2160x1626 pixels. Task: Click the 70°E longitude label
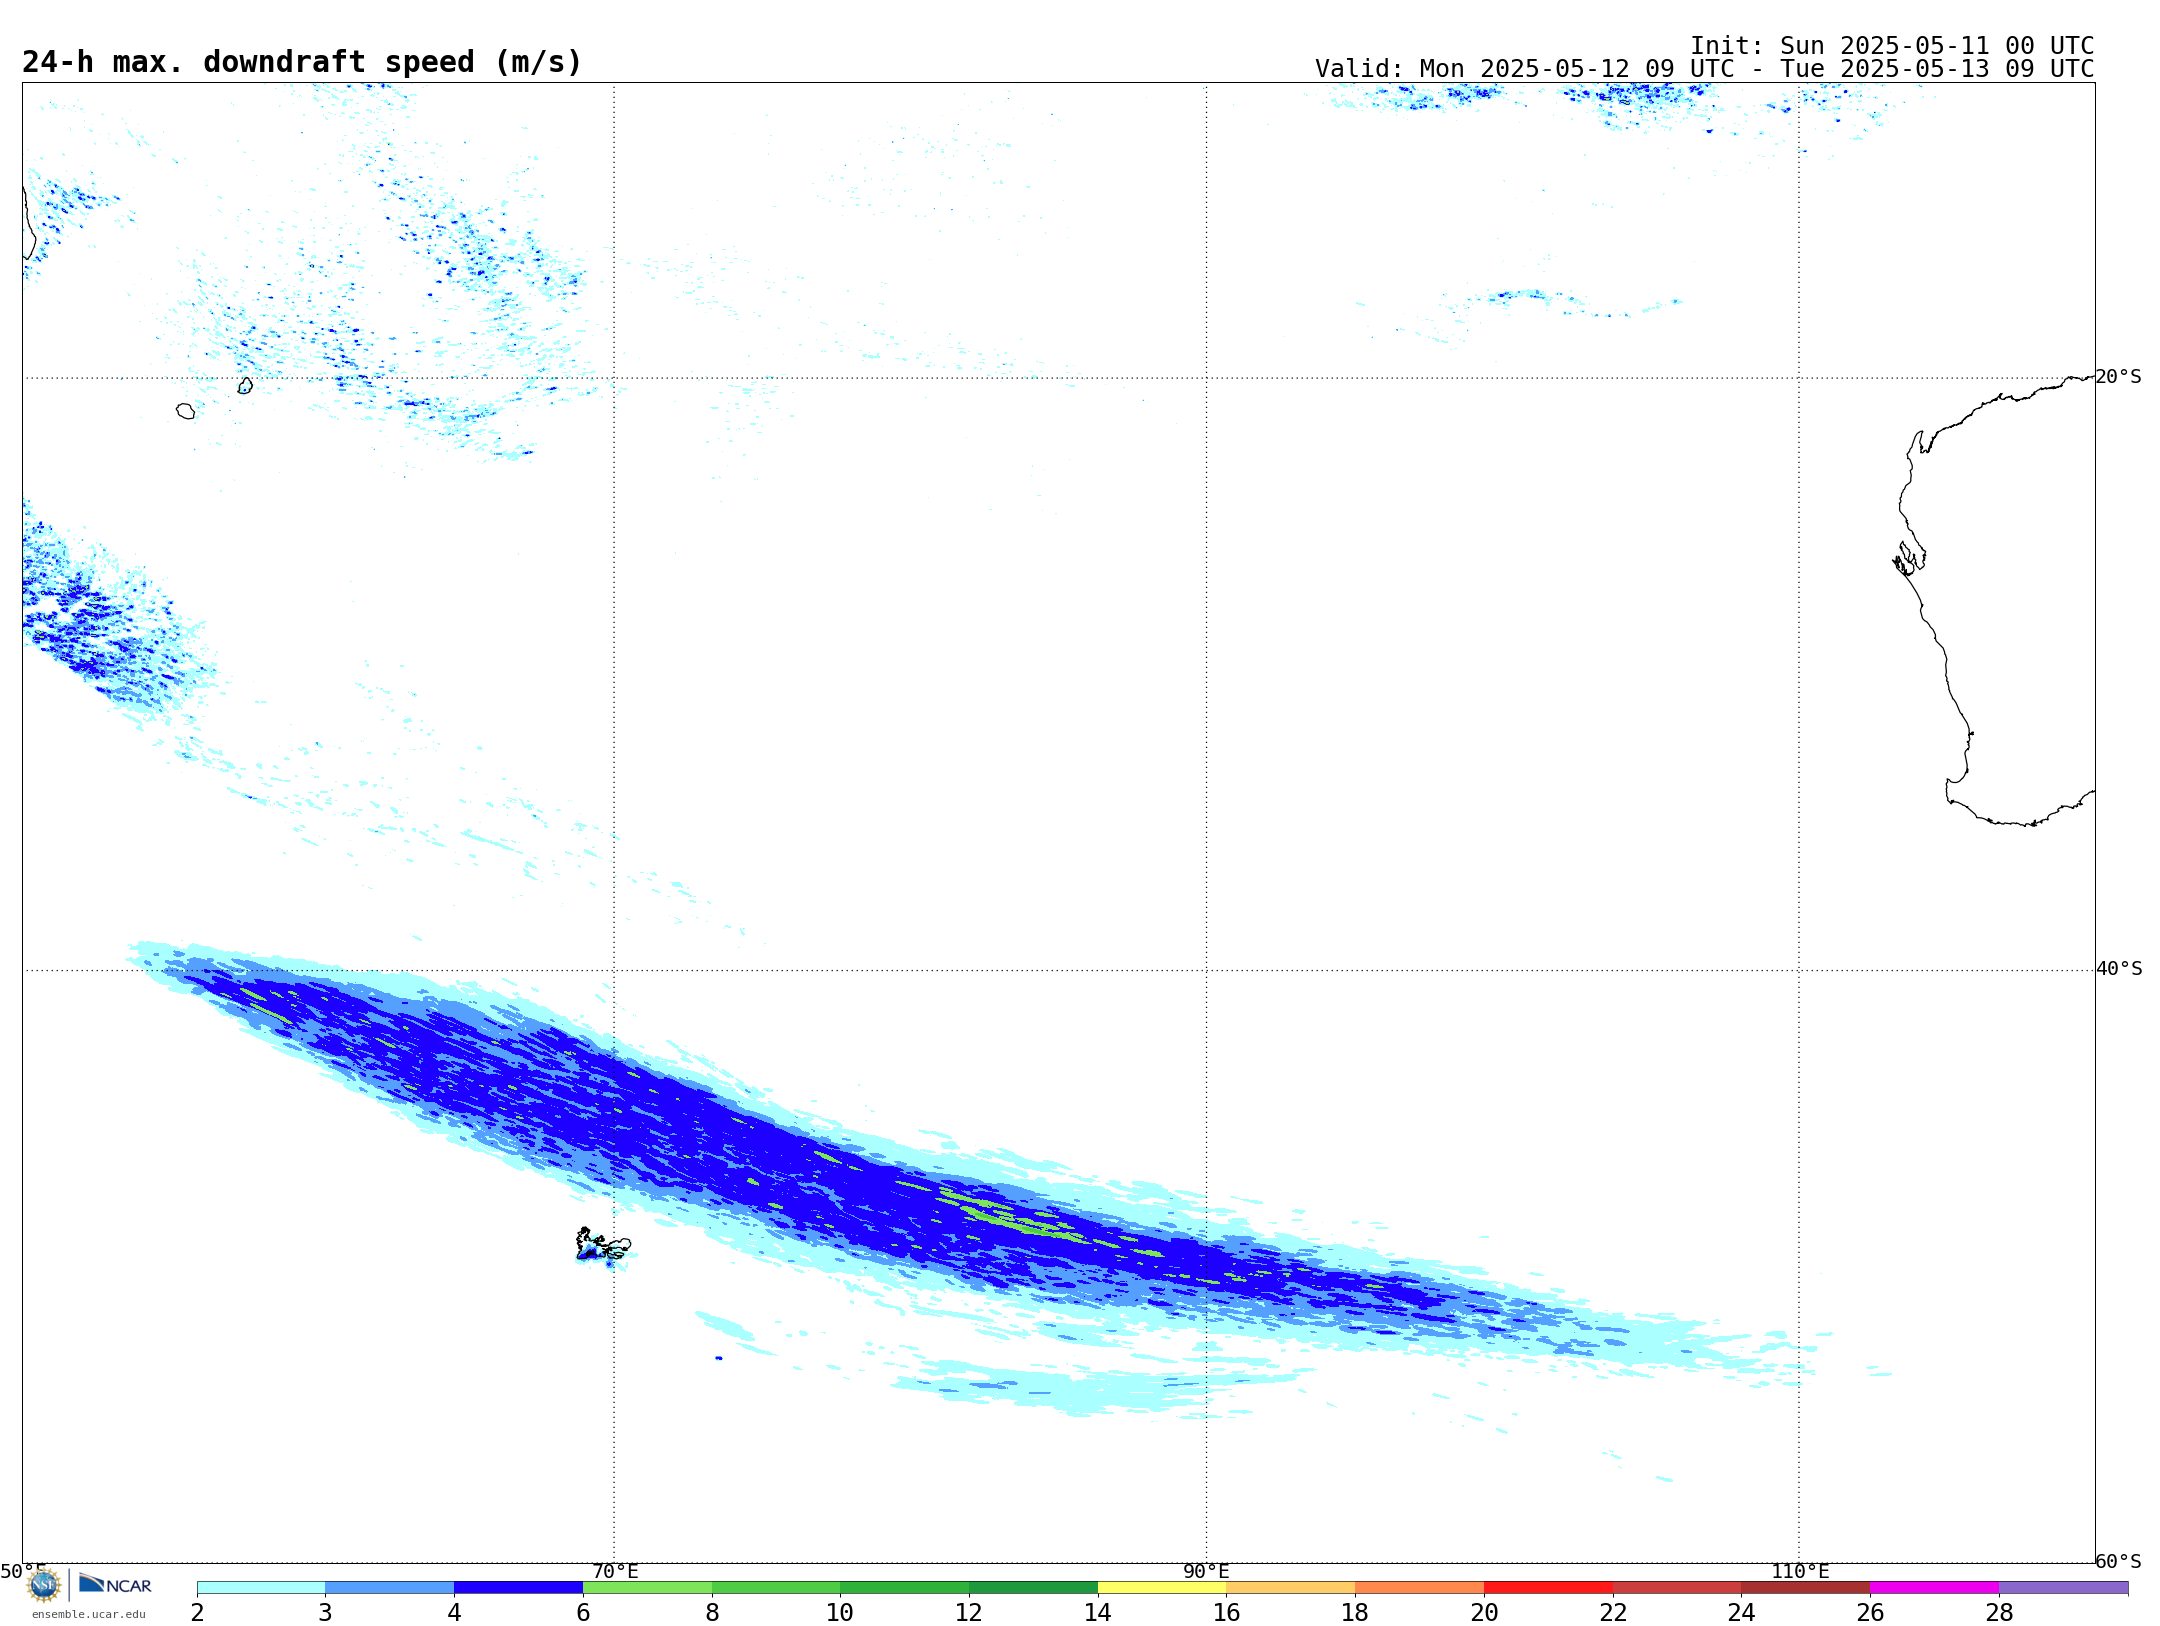tap(615, 1572)
